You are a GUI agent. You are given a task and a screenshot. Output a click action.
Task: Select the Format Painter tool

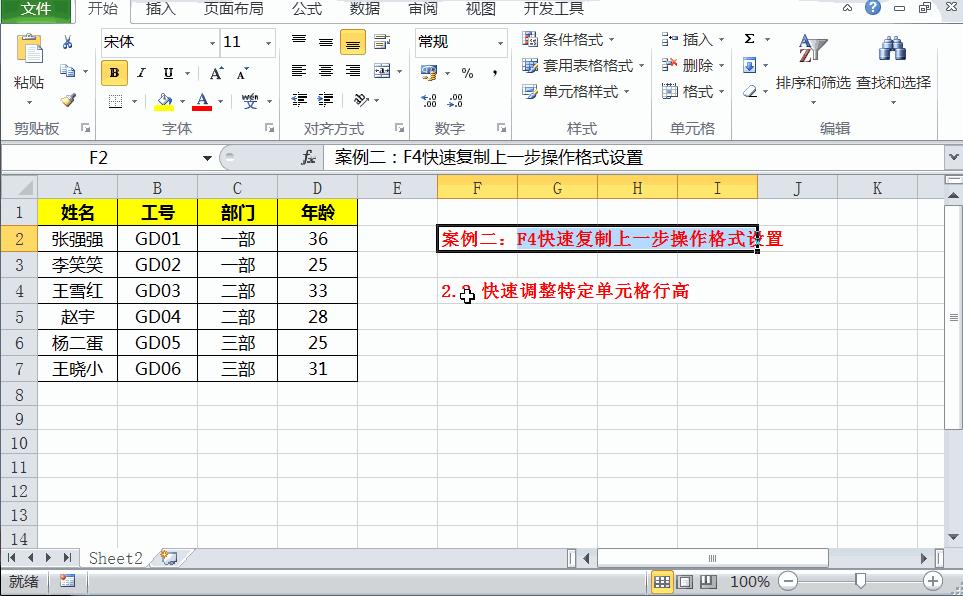tap(66, 98)
